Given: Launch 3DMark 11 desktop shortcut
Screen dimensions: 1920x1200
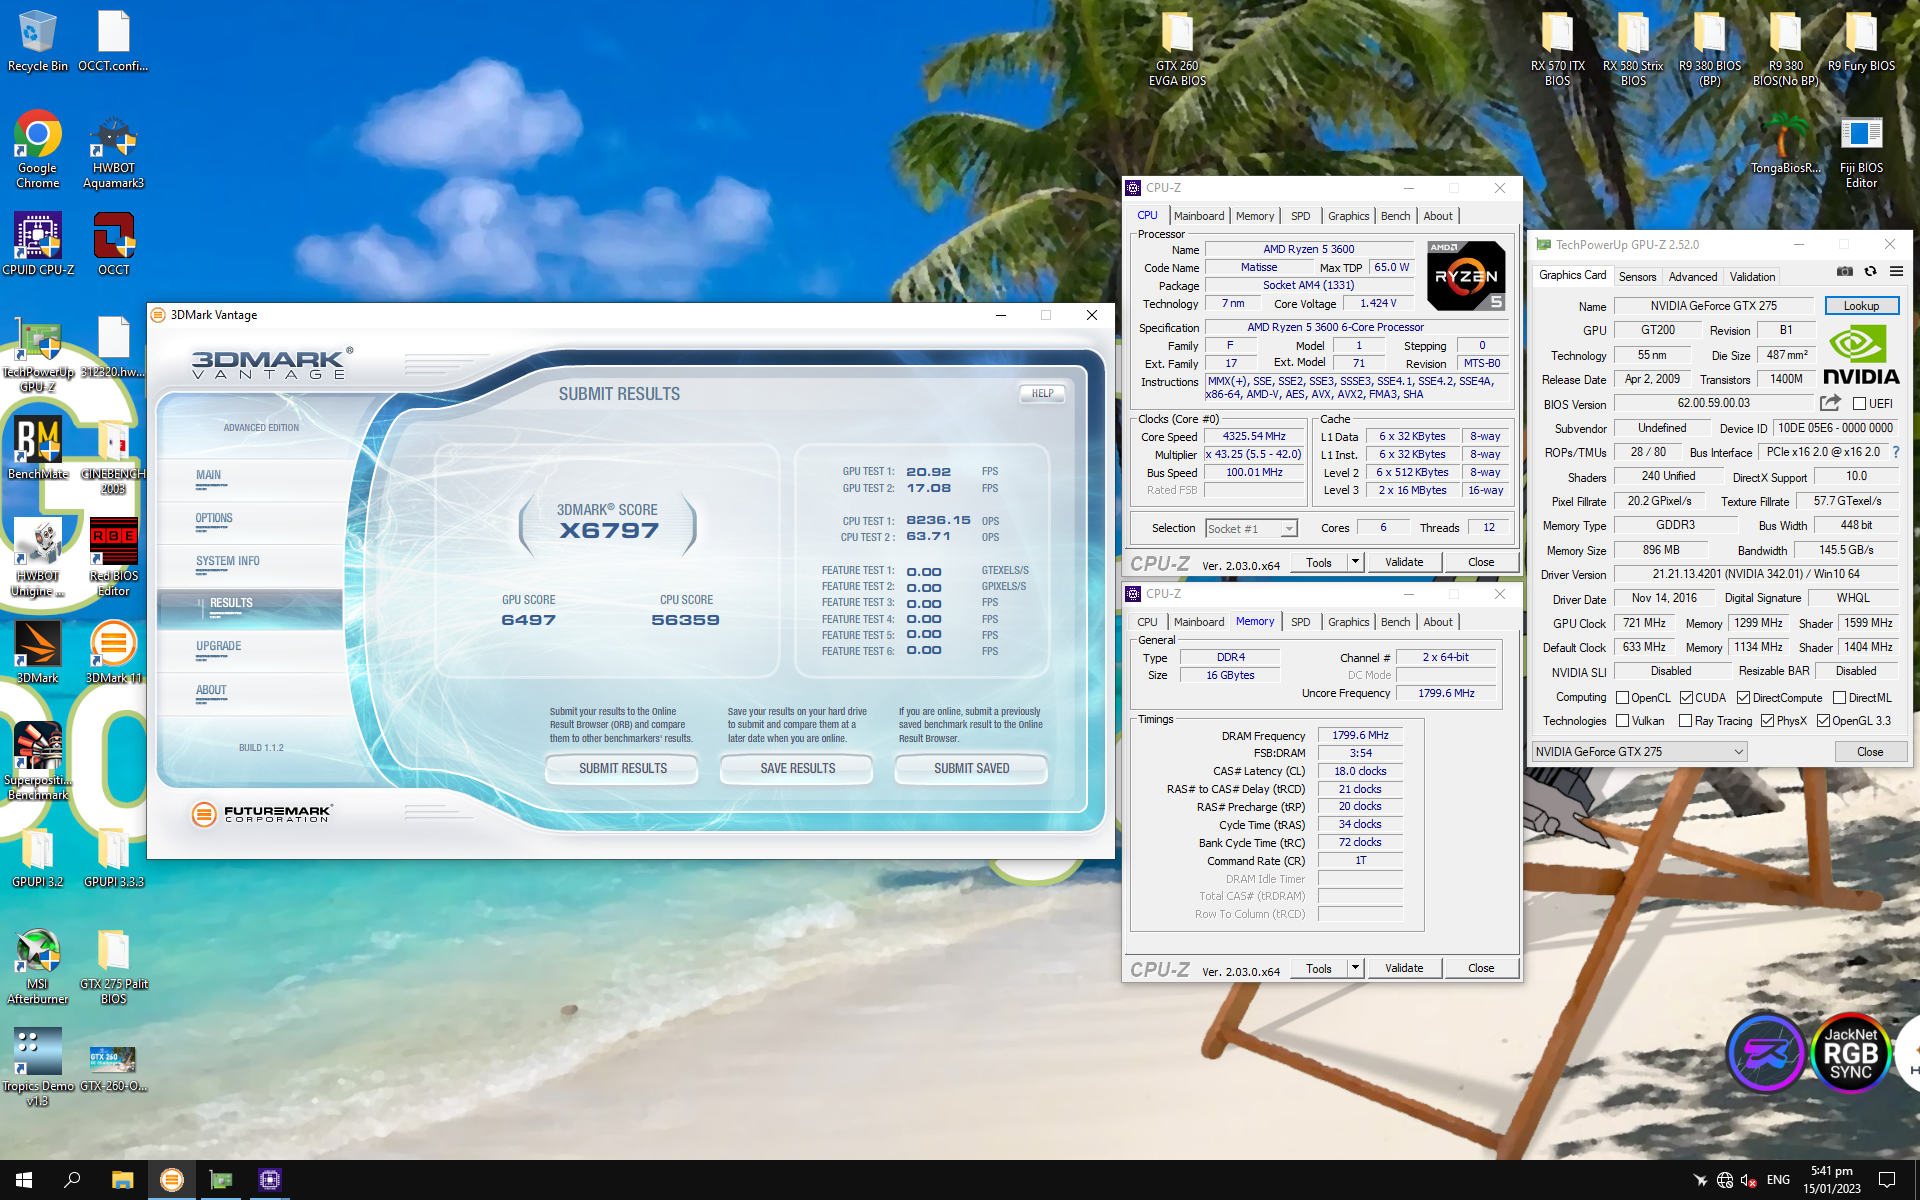Looking at the screenshot, I should click(x=113, y=651).
